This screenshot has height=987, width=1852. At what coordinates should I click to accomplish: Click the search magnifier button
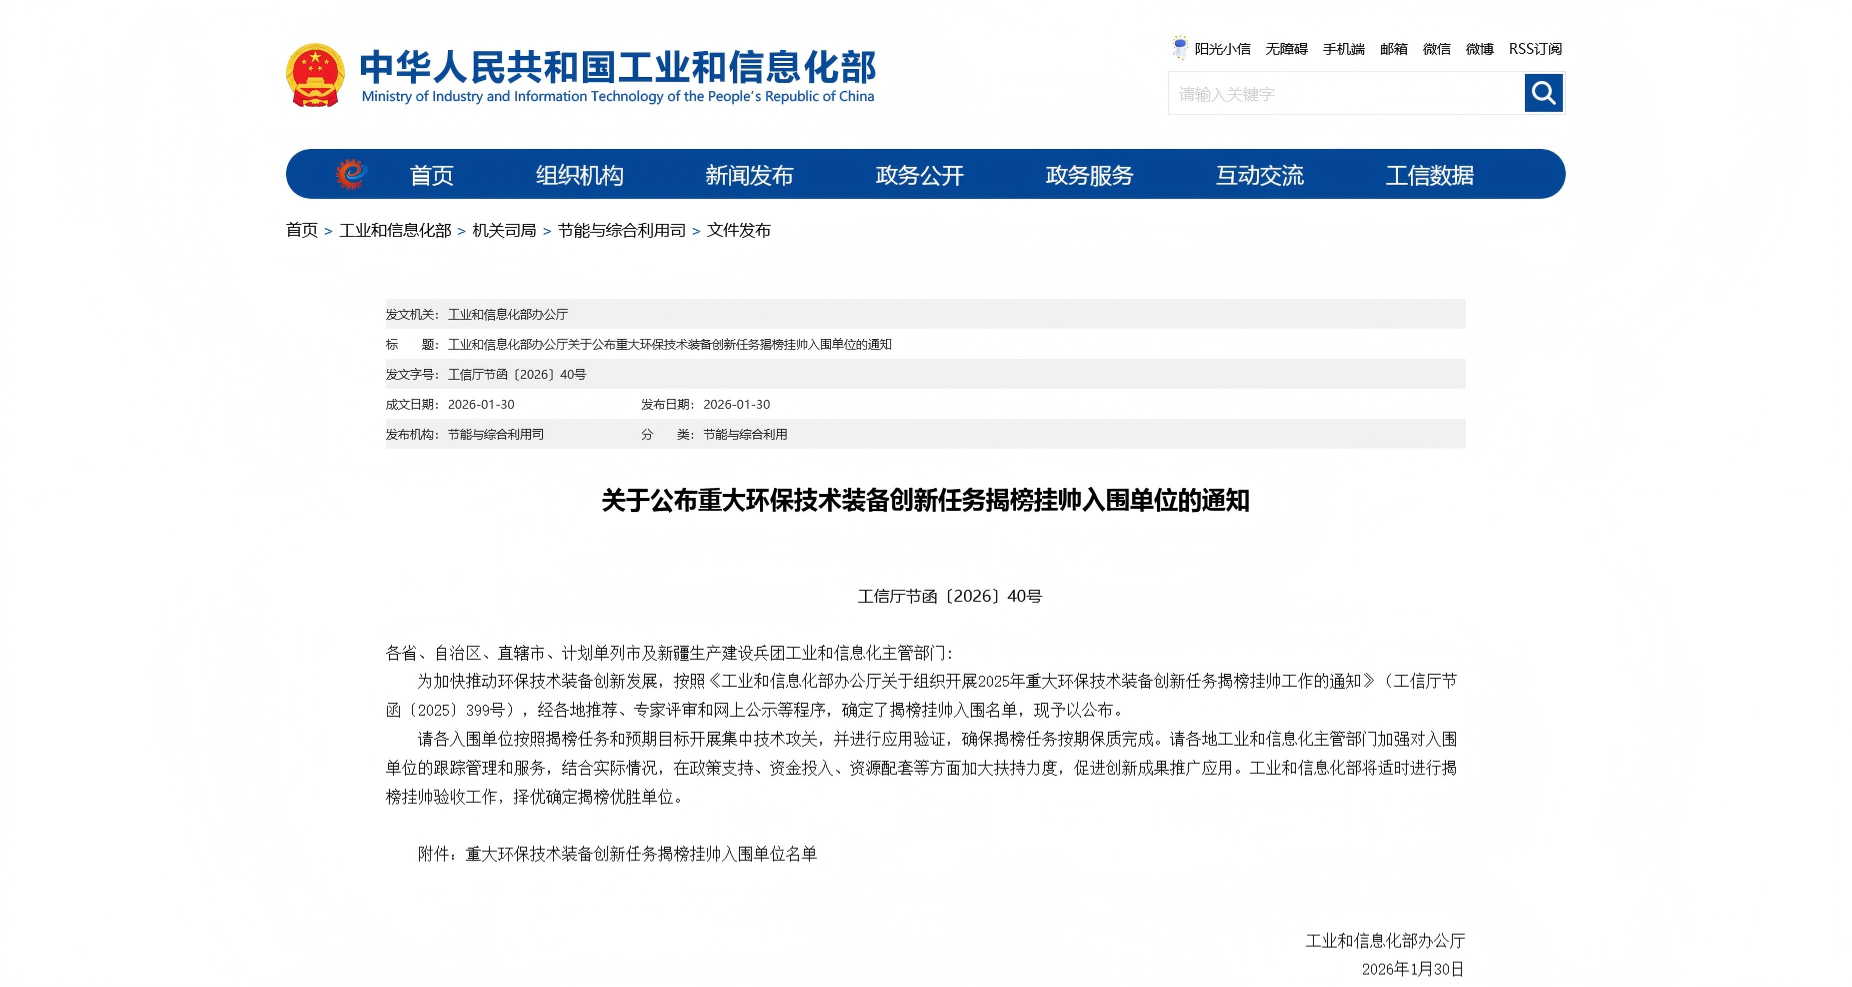(x=1543, y=93)
